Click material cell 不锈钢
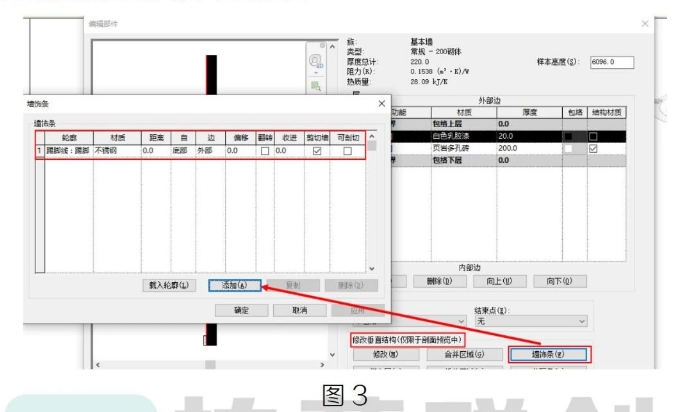 tap(117, 151)
